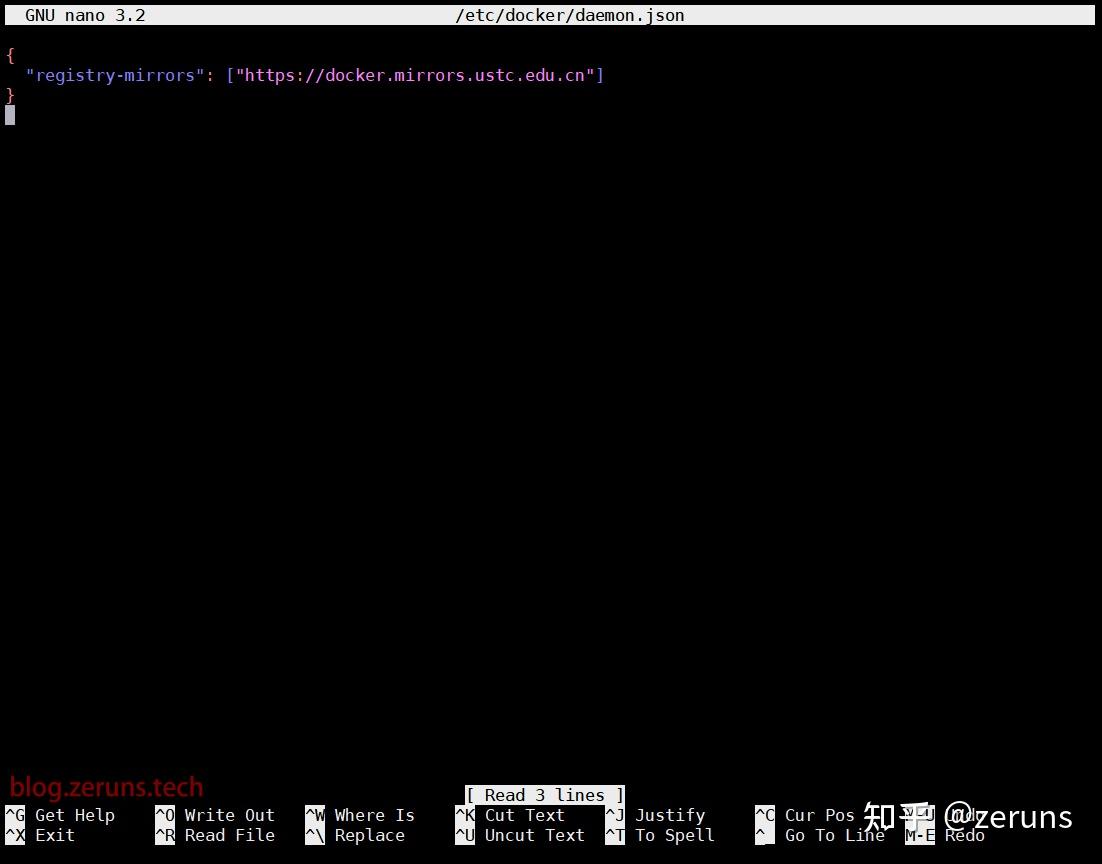Viewport: 1102px width, 864px height.
Task: Trigger Uncut Text command
Action: pyautogui.click(x=534, y=835)
